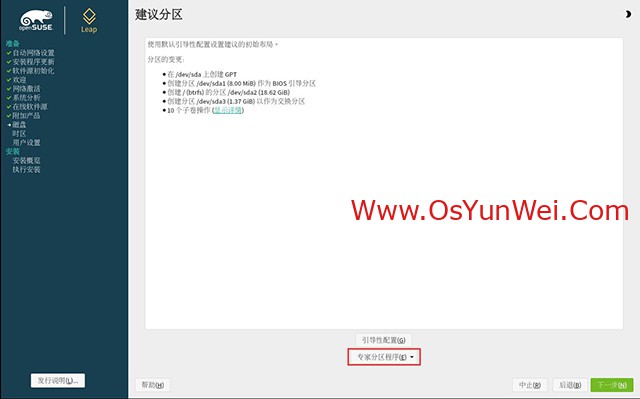Click the 帮助(H) help button
The image size is (640, 399).
(x=153, y=385)
